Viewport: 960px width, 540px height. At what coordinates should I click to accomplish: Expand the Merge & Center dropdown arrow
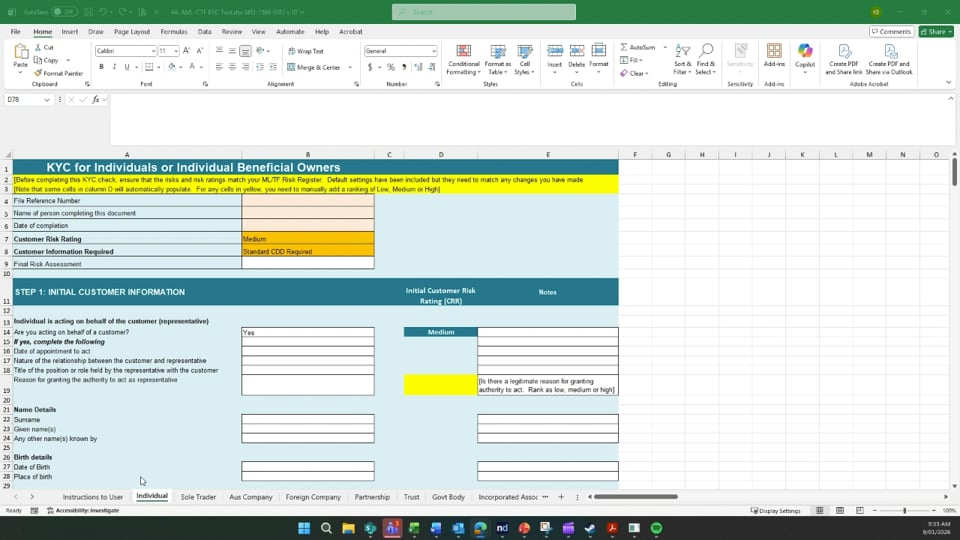pos(350,67)
